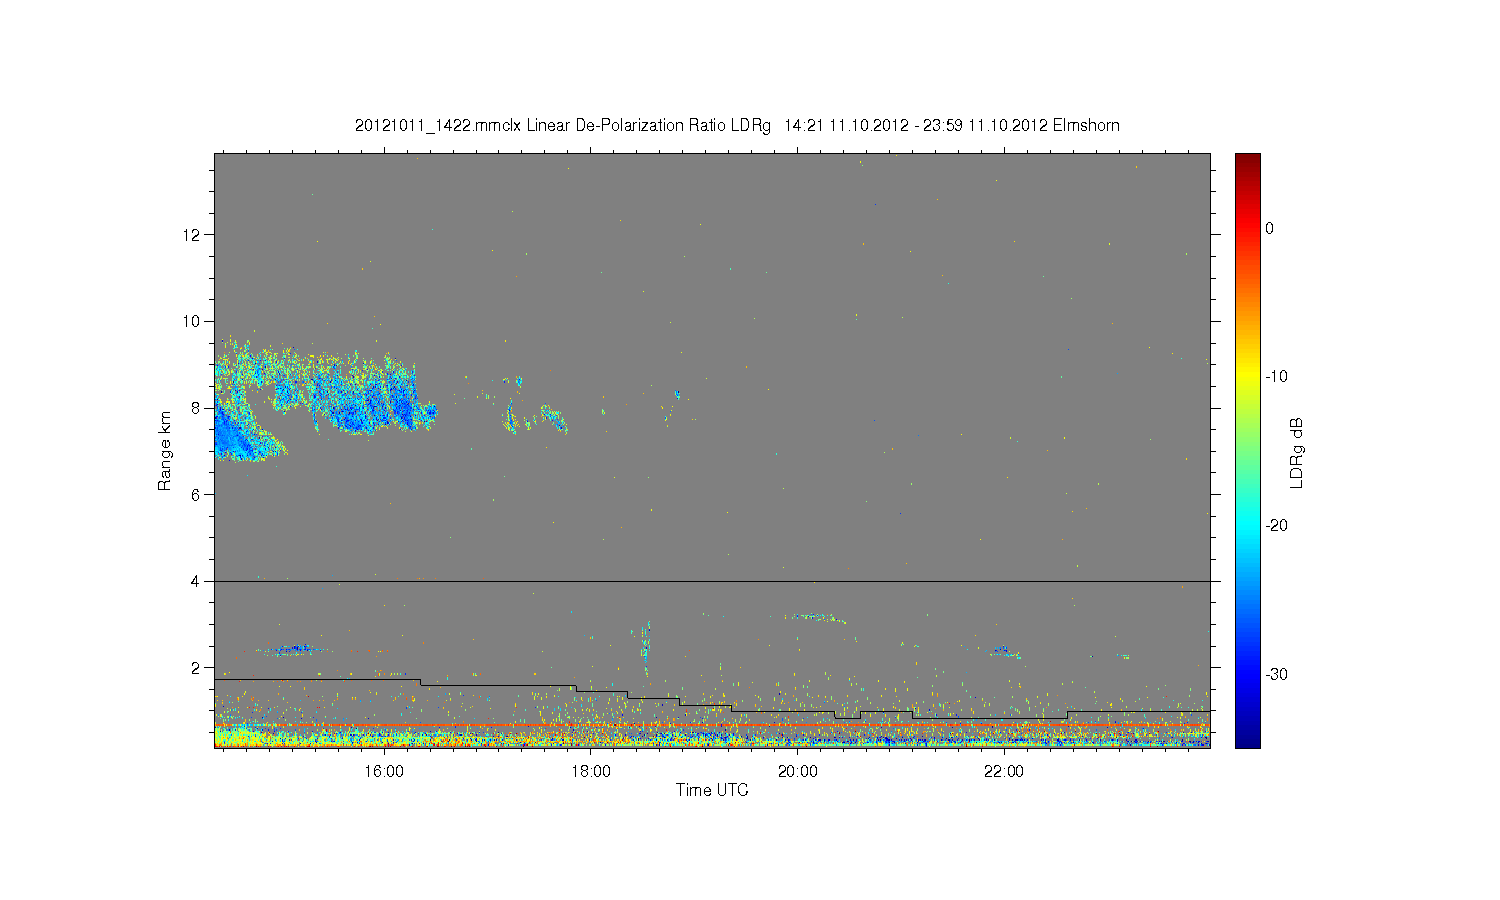Click the plot title text starting '20121011_1422.mmclx'
The height and width of the screenshot is (900, 1500).
pyautogui.click(x=737, y=126)
